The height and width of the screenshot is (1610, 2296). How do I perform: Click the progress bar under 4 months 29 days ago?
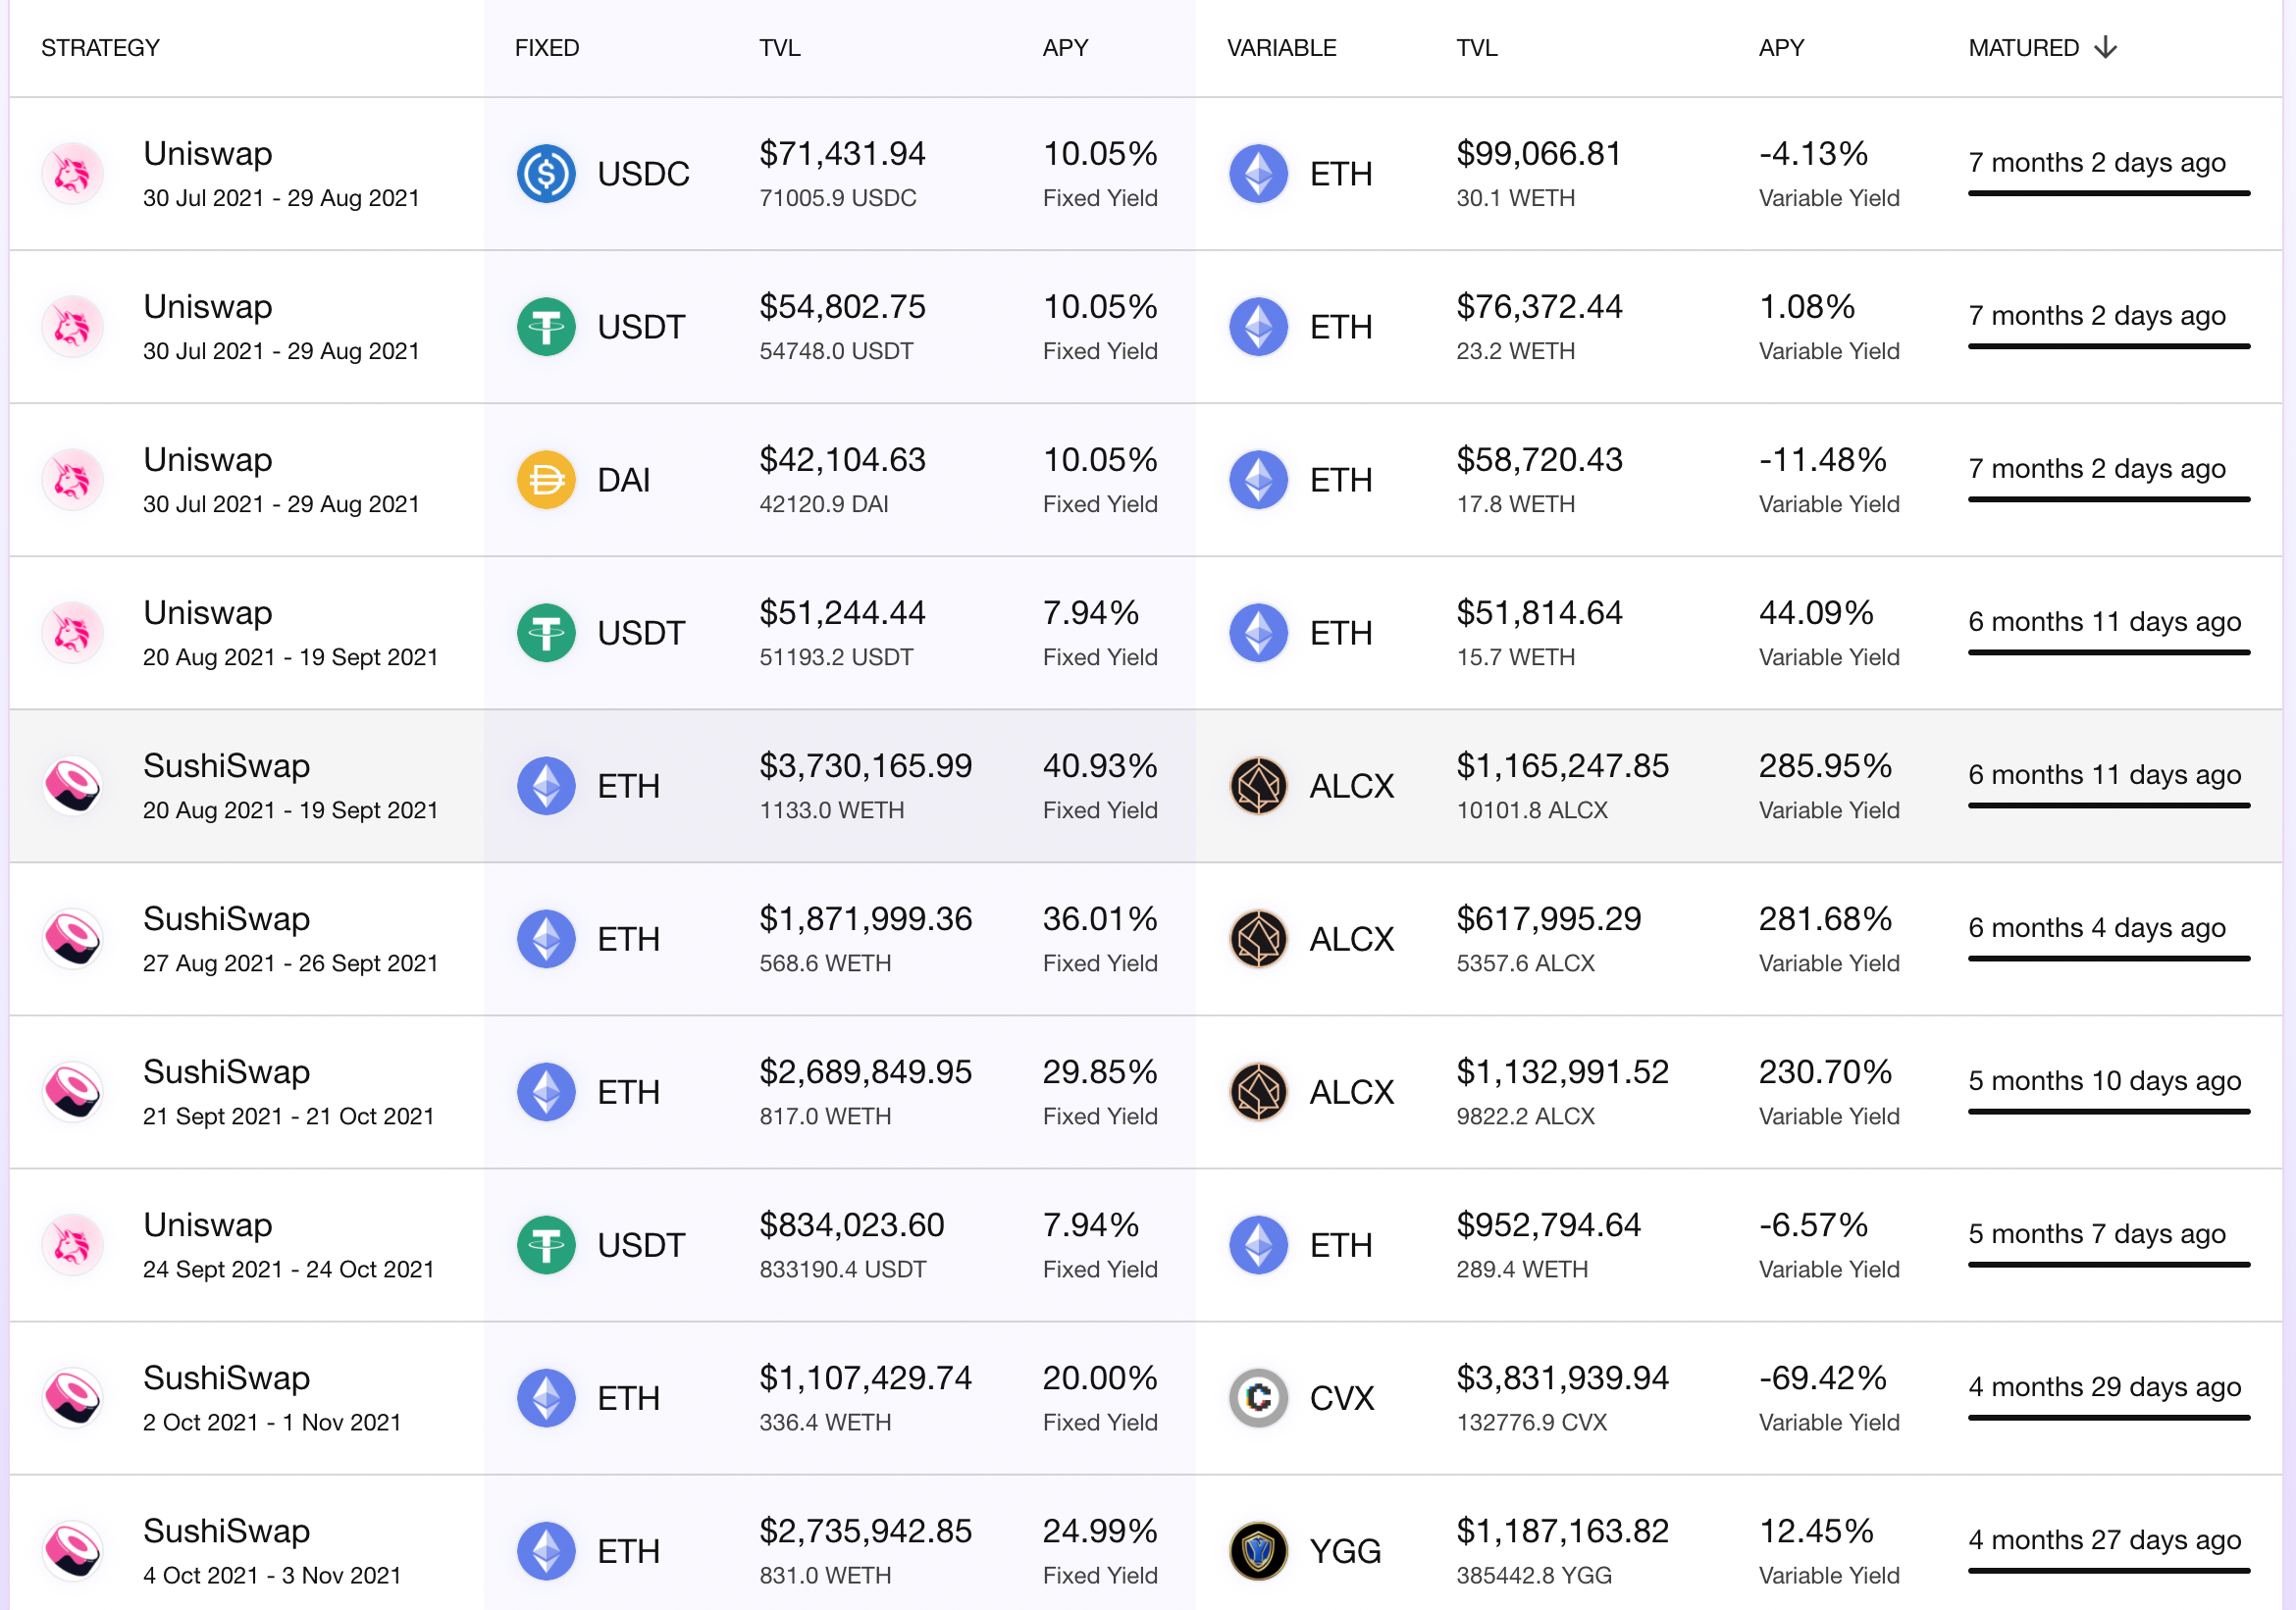click(x=2109, y=1417)
